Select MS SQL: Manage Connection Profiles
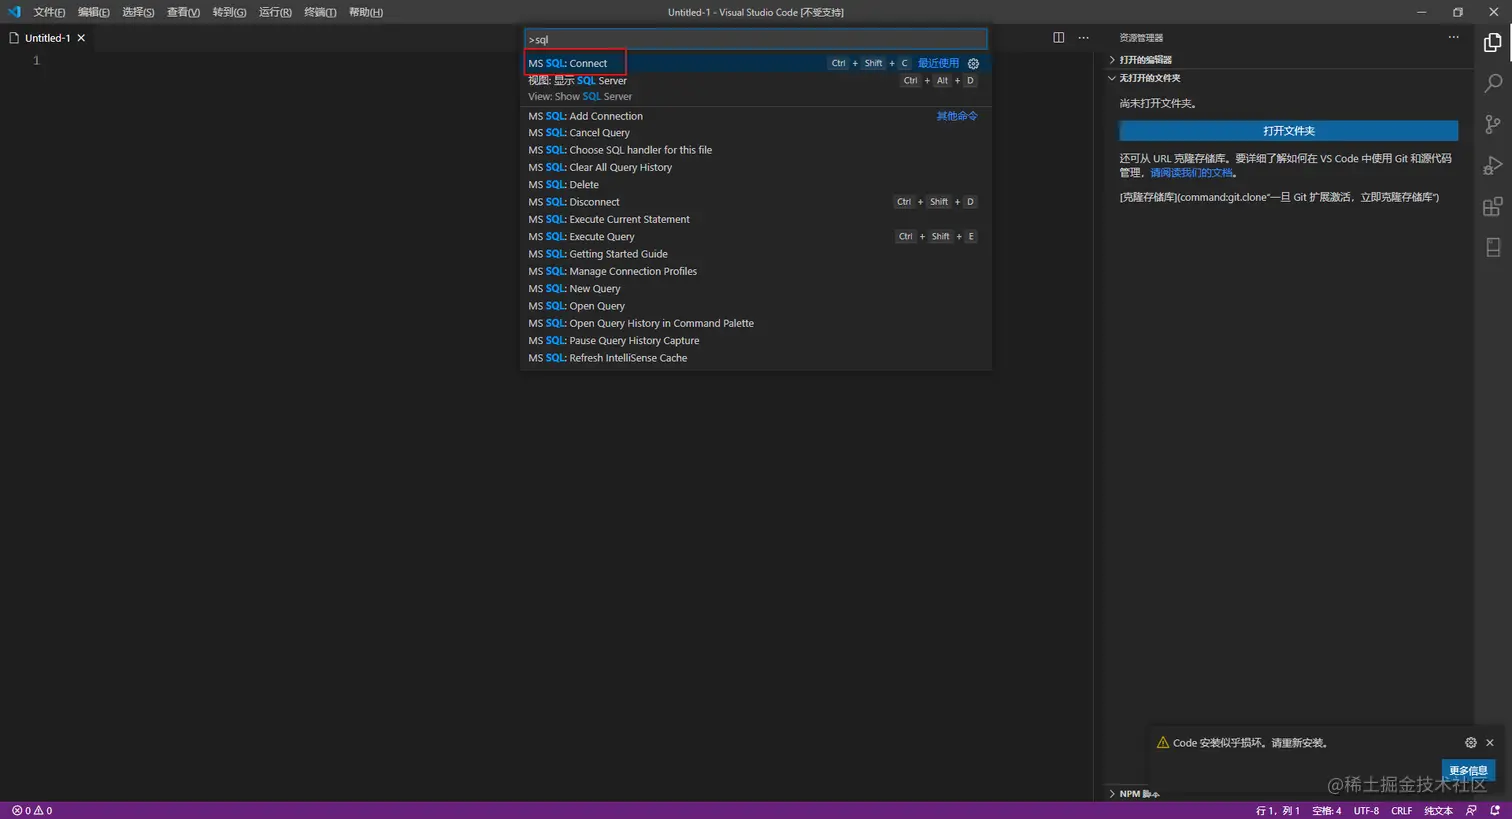Image resolution: width=1512 pixels, height=819 pixels. point(756,271)
